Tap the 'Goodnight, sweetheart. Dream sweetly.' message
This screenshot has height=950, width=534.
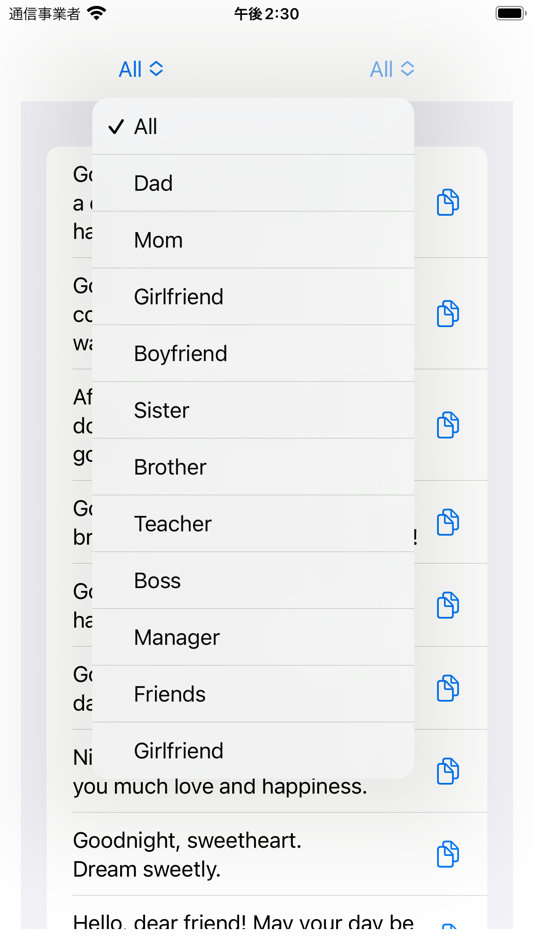(x=187, y=854)
